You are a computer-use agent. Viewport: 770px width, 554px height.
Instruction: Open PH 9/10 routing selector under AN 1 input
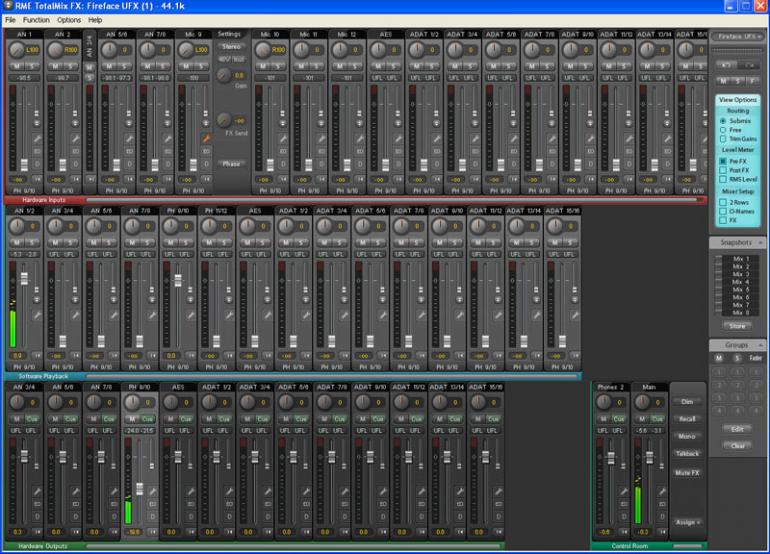[24, 191]
